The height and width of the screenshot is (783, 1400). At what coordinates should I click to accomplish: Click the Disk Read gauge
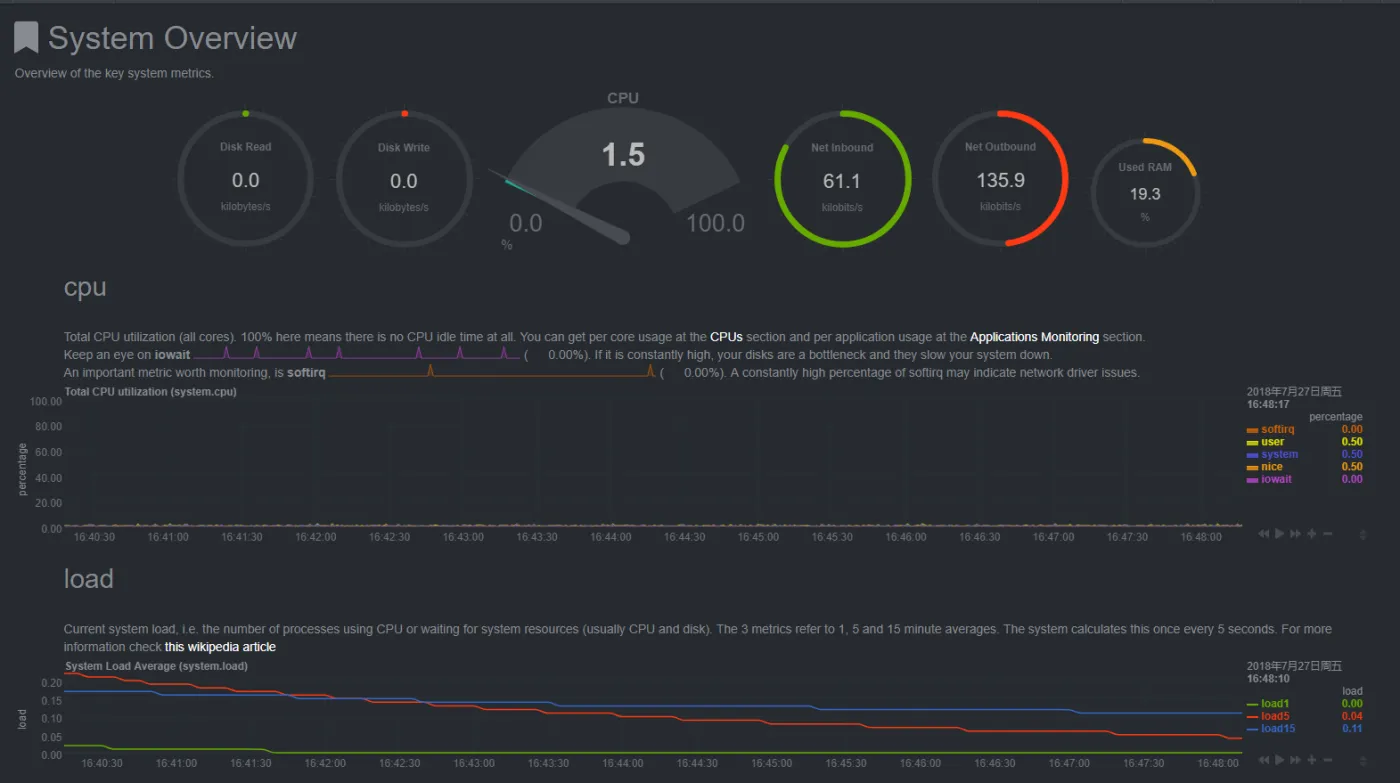[x=245, y=179]
